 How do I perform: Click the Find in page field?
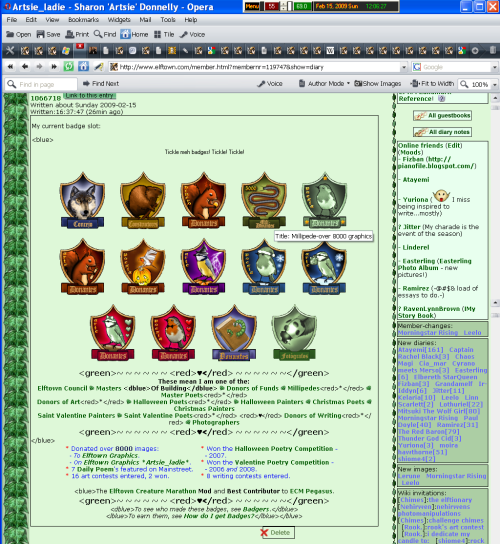[41, 84]
